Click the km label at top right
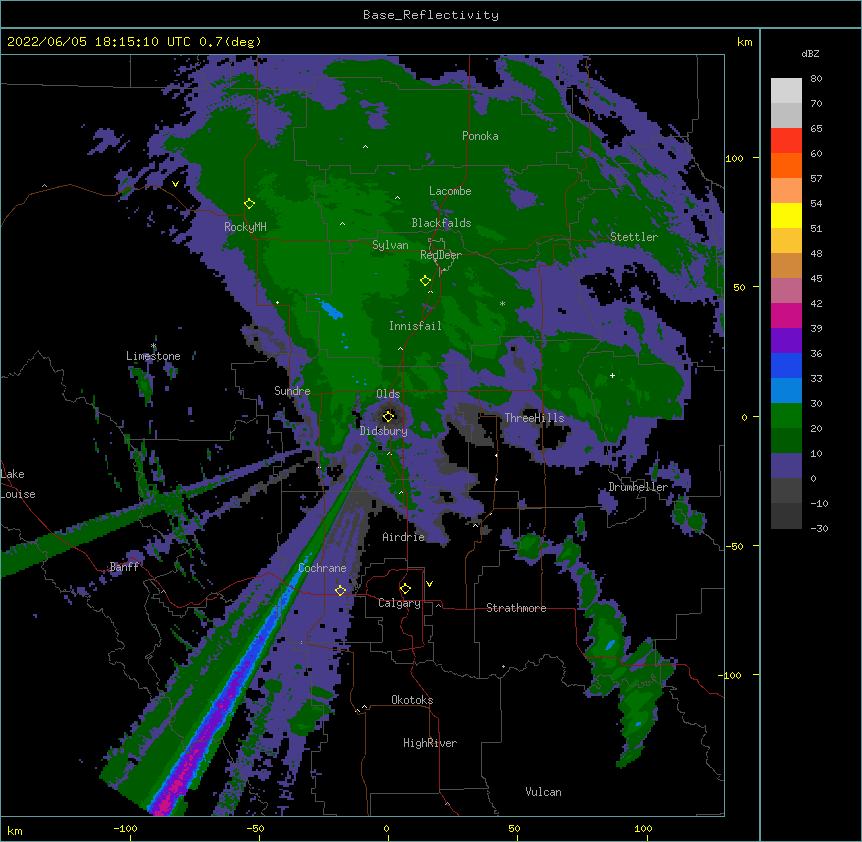The width and height of the screenshot is (862, 842). pos(745,42)
